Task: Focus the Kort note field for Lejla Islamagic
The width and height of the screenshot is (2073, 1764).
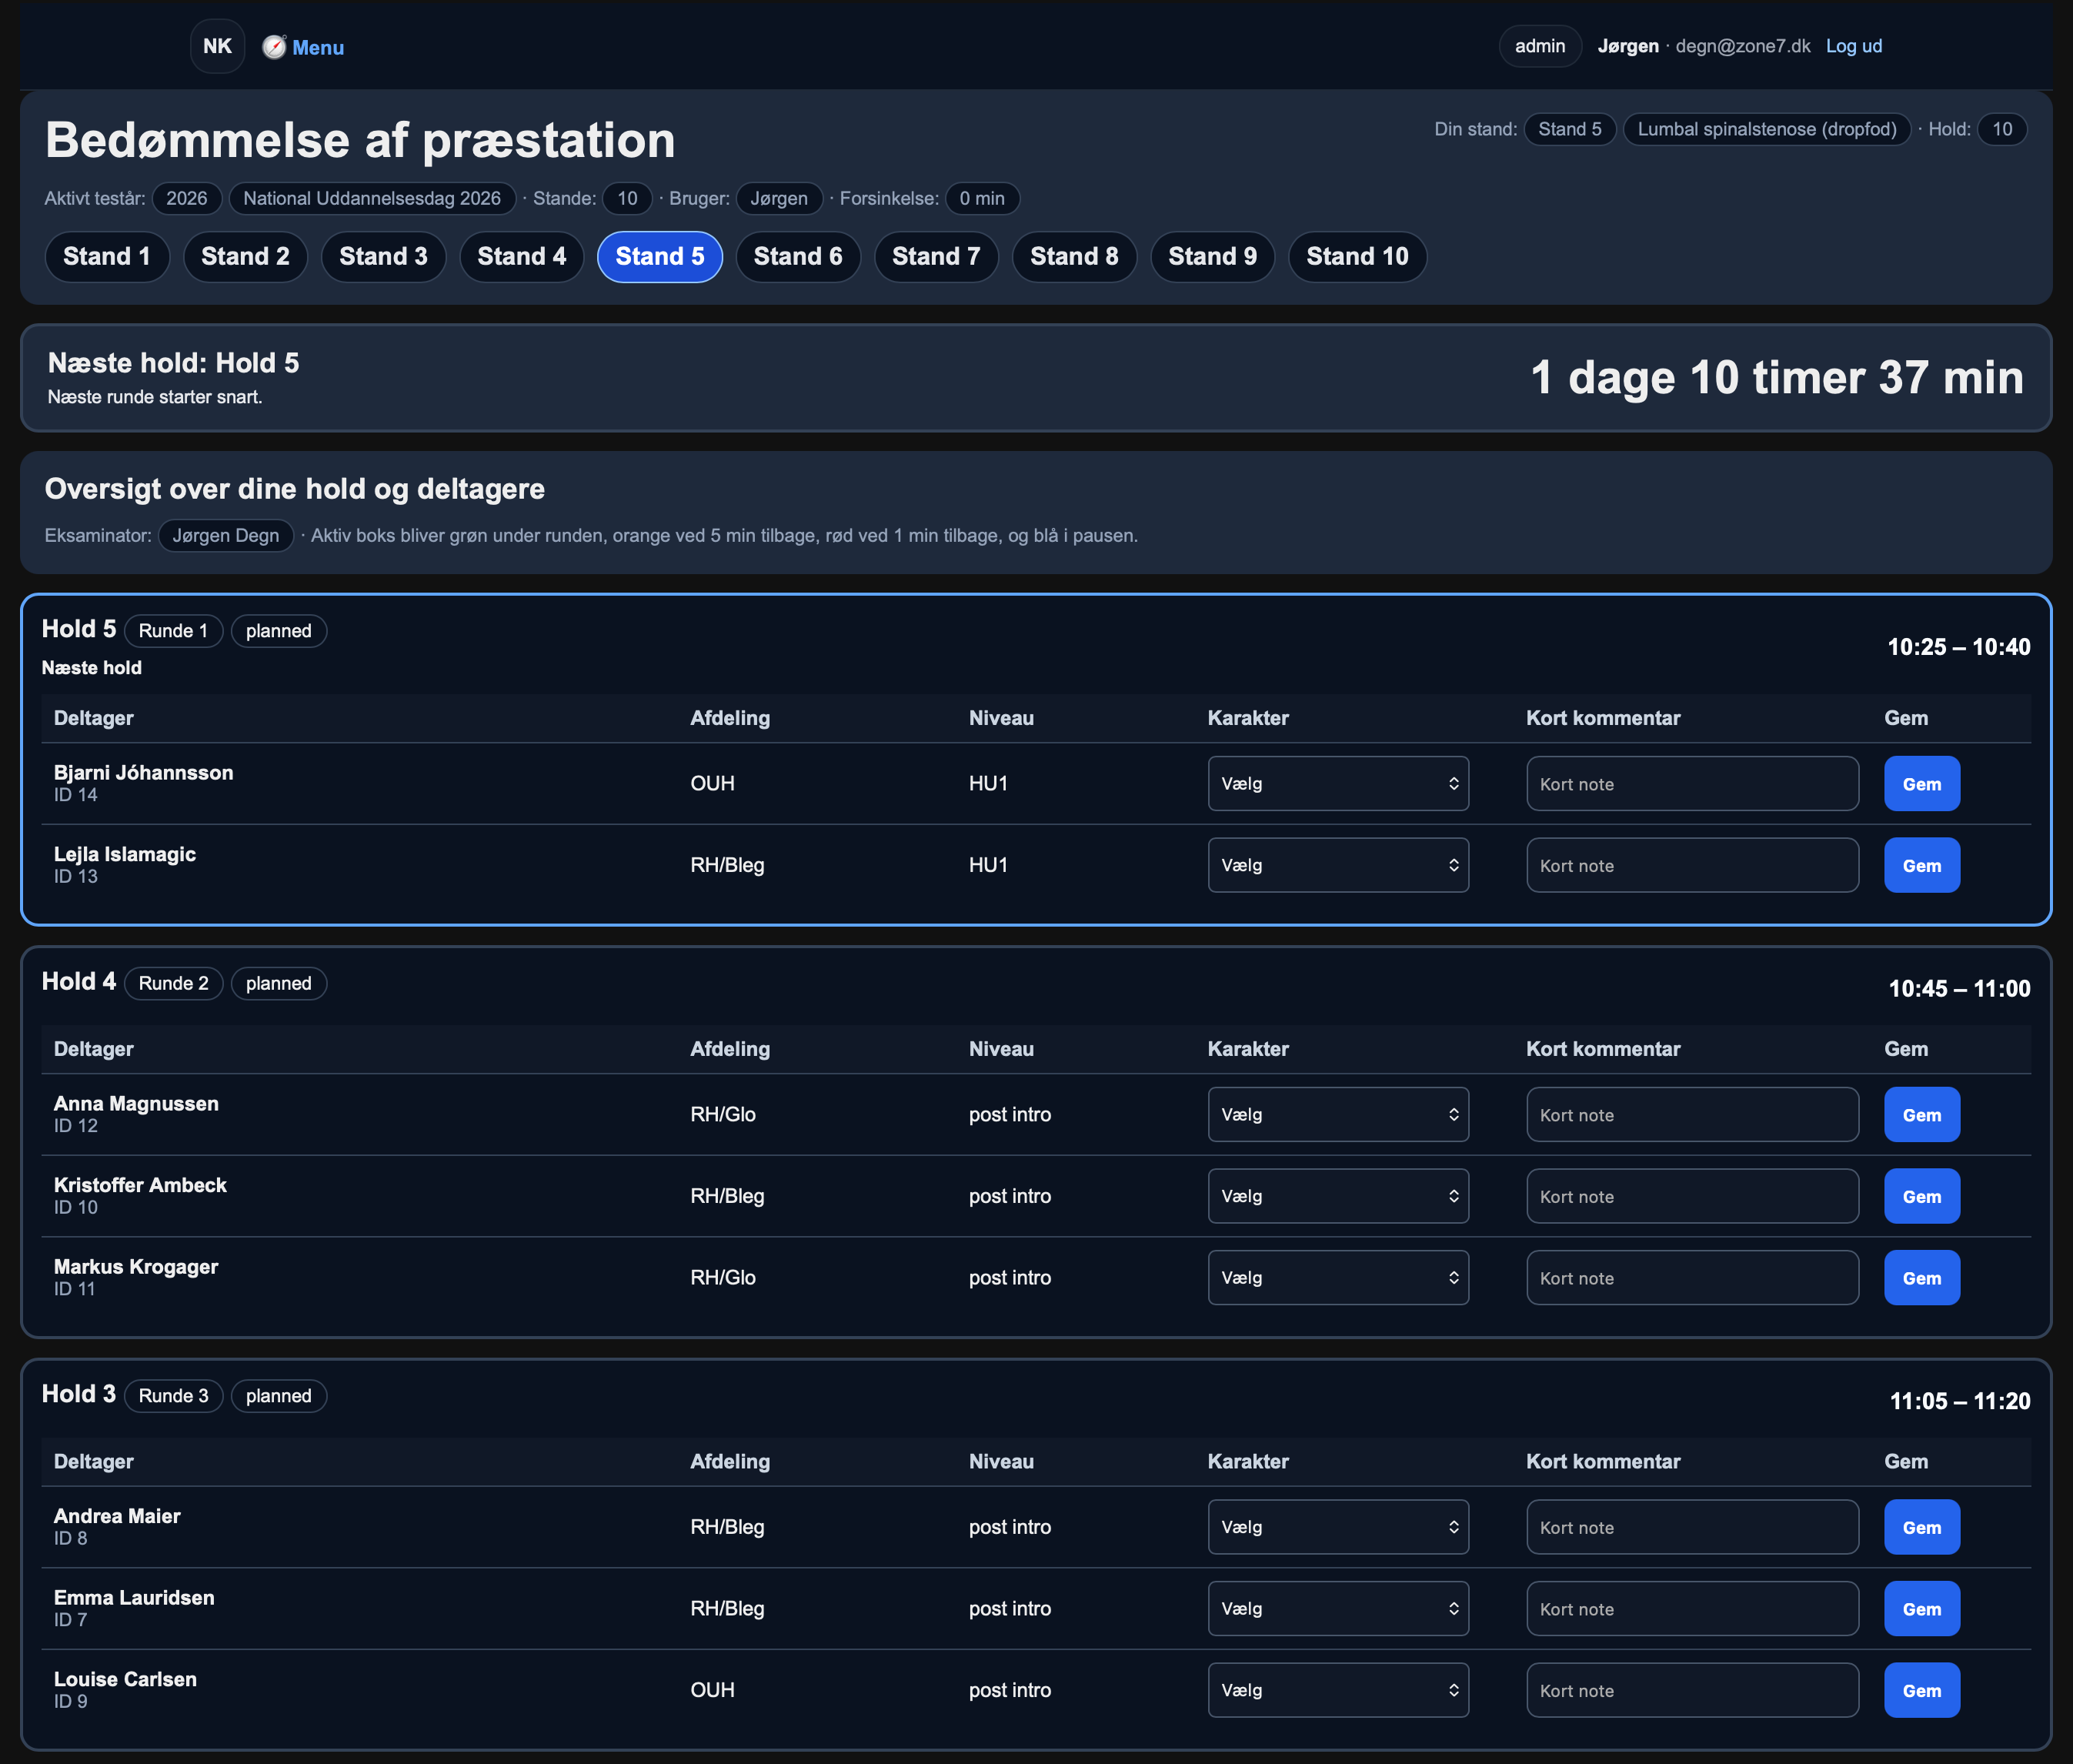Action: [1692, 865]
